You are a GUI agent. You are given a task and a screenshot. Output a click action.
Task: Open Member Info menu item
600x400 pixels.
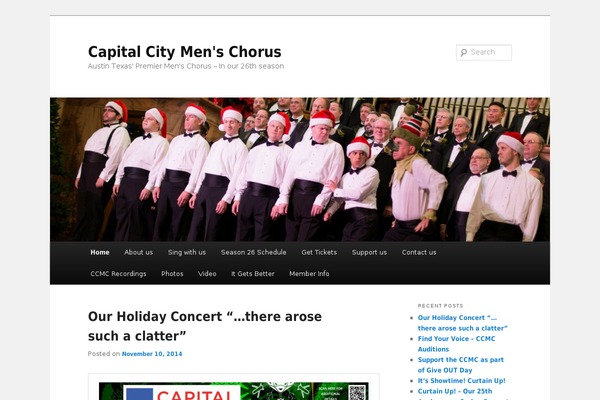[x=309, y=274]
